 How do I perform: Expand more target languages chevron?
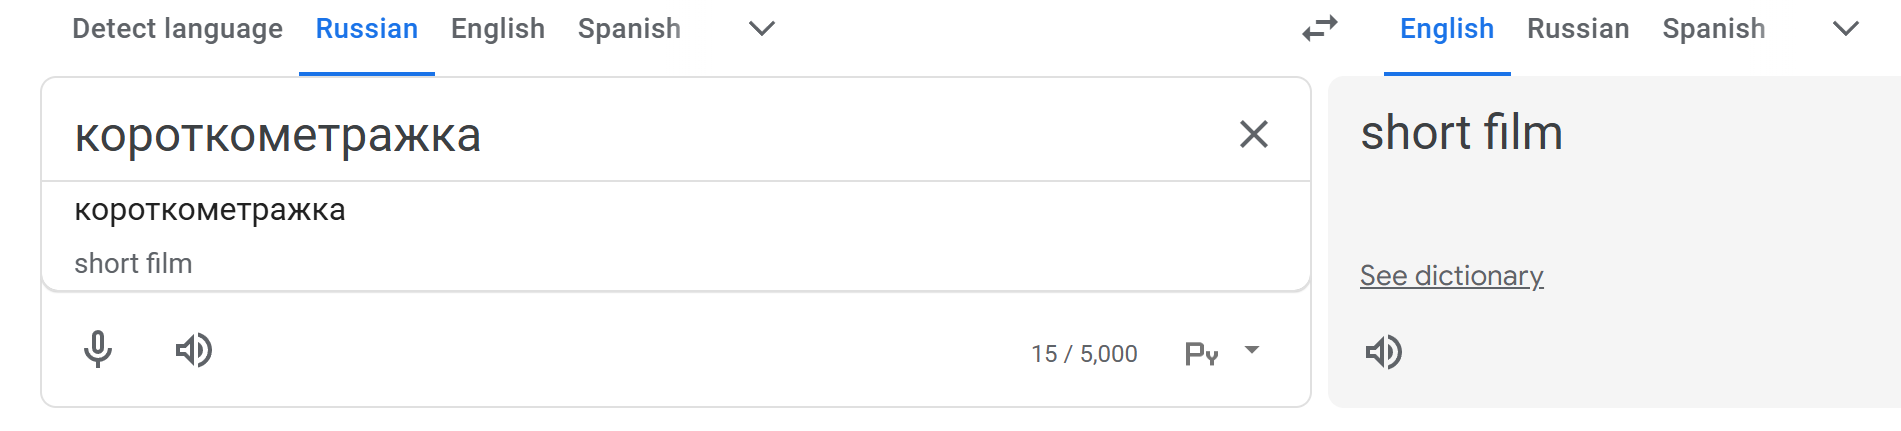click(1845, 29)
